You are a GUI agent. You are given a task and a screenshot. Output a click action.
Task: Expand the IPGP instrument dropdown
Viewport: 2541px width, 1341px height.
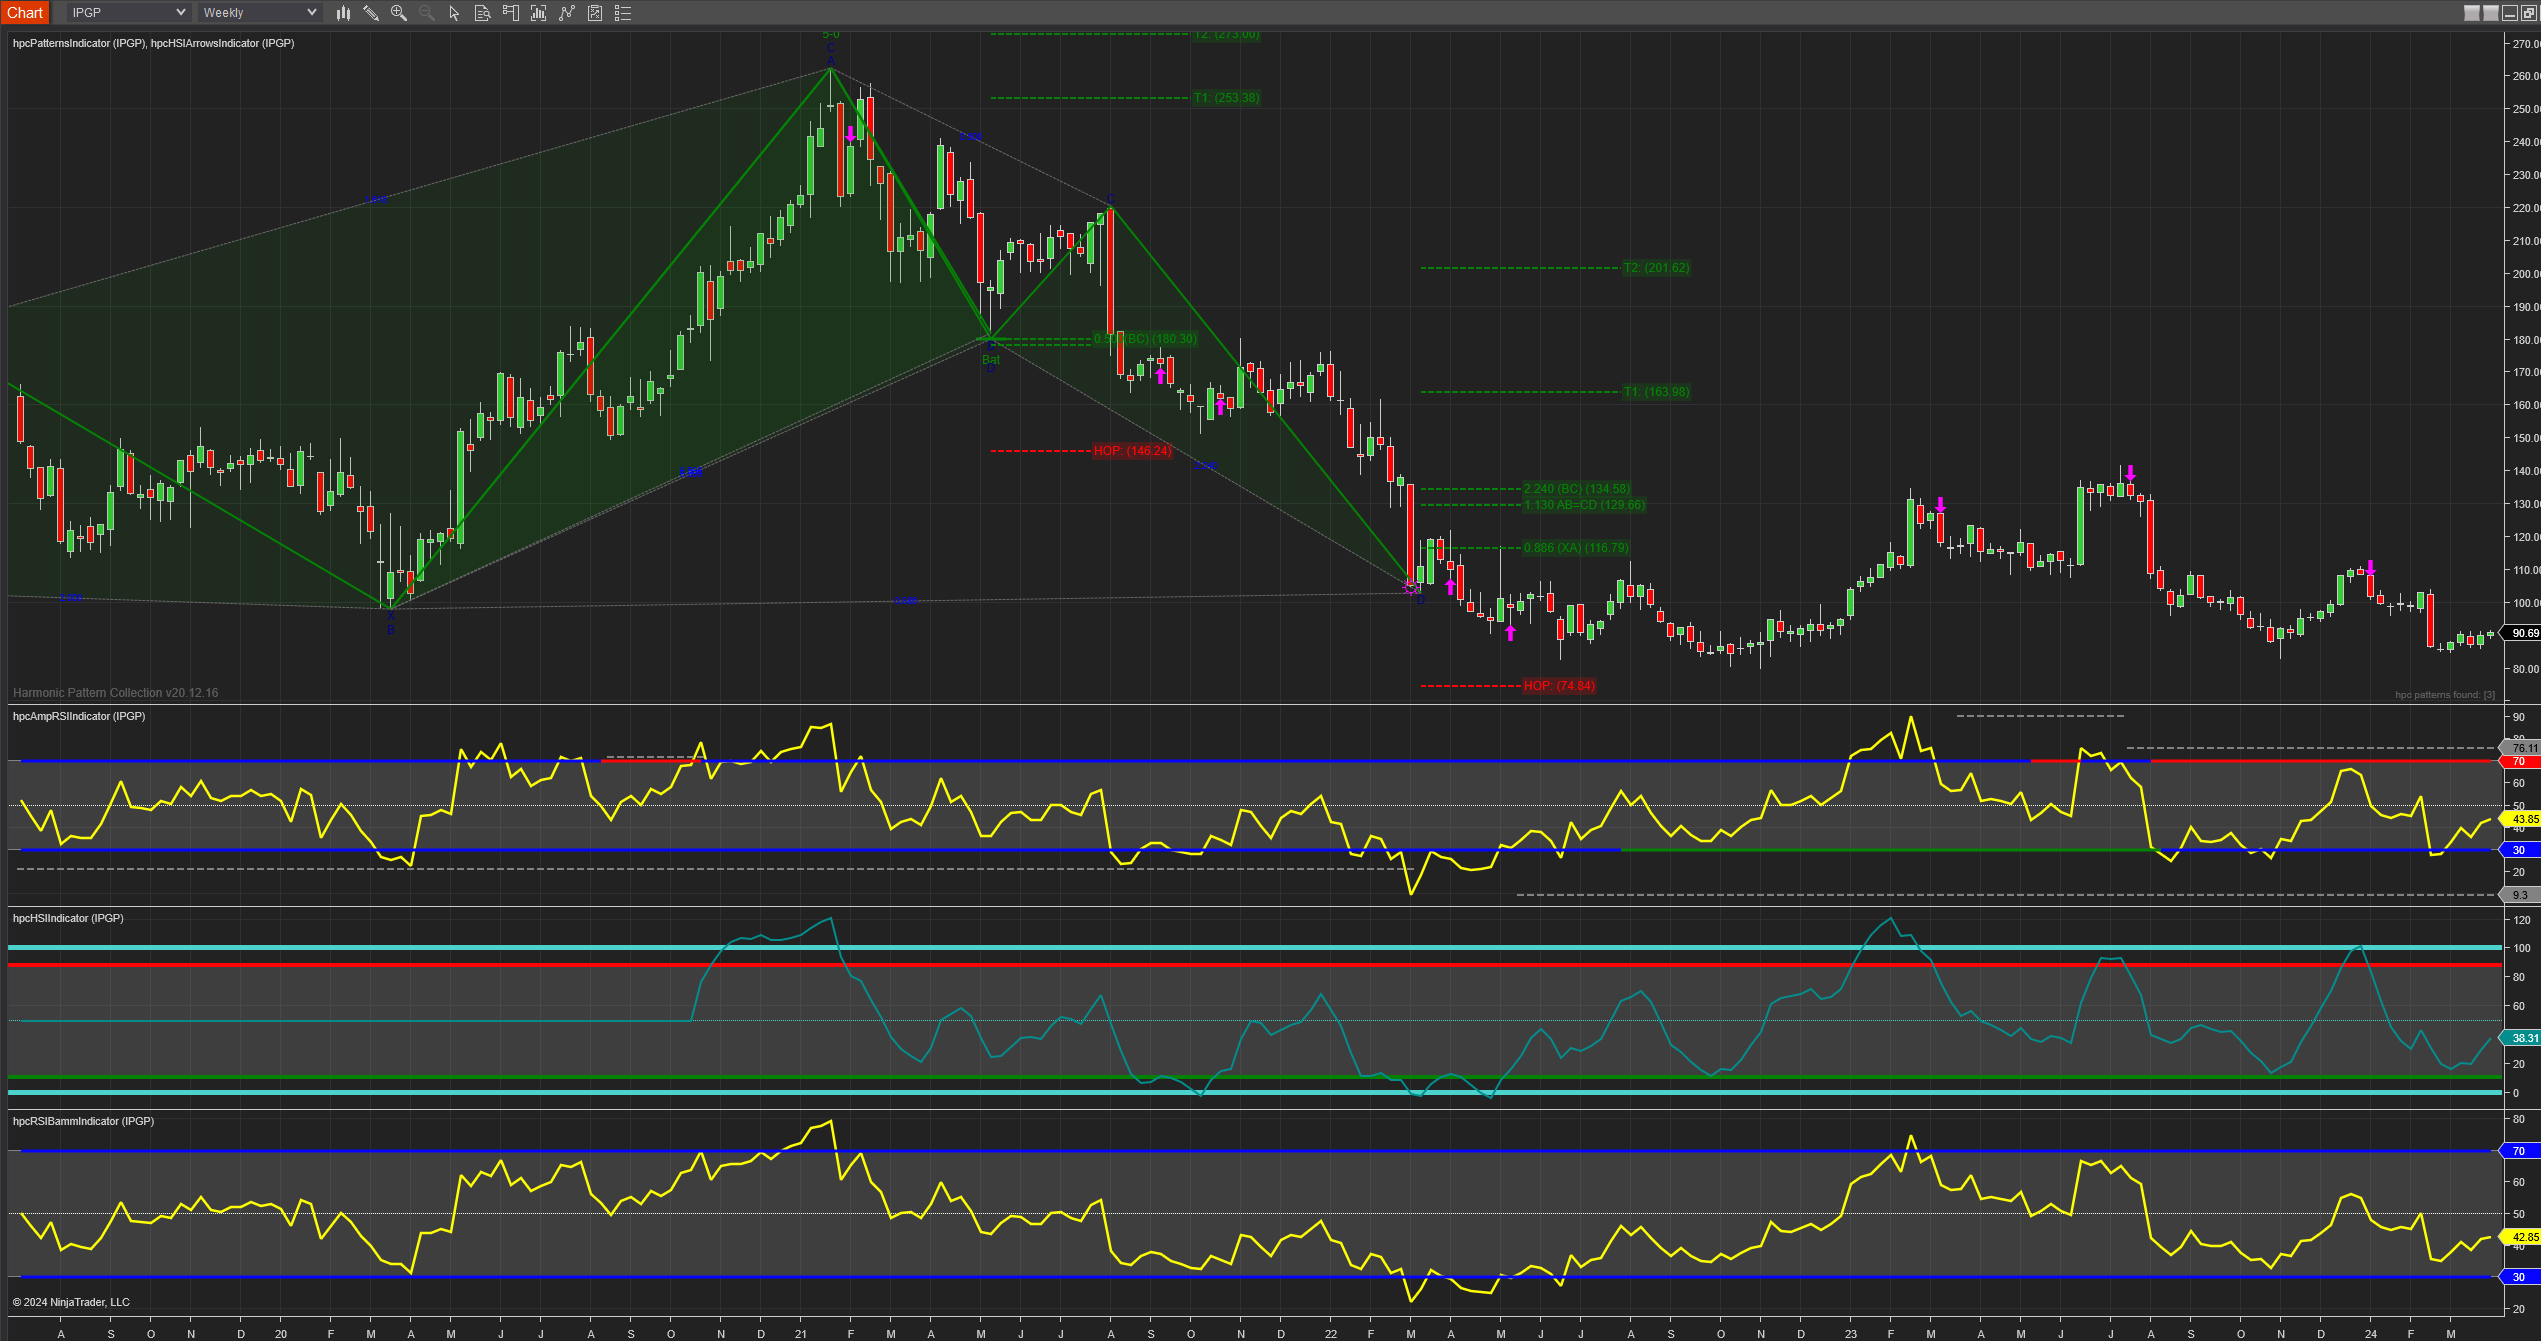click(x=180, y=13)
